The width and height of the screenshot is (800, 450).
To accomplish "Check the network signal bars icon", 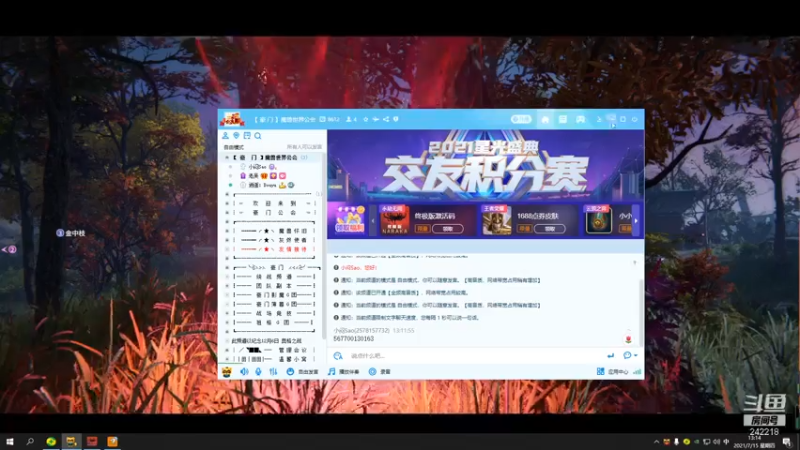I will pyautogui.click(x=637, y=371).
